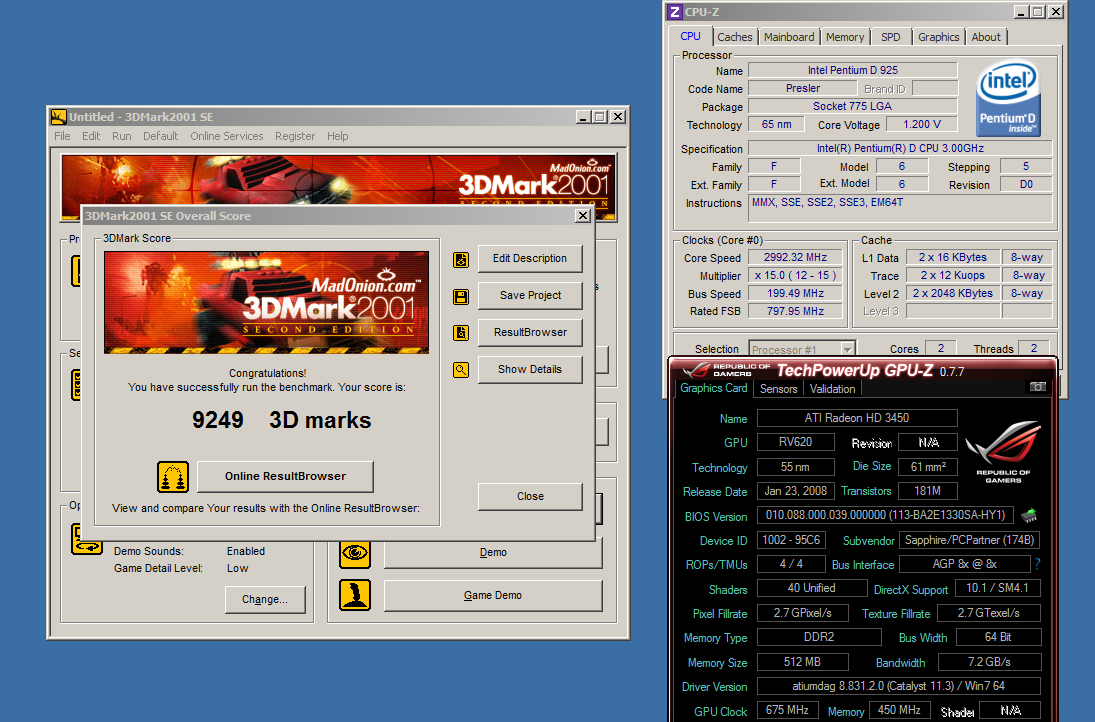
Task: Switch to the Sensors tab in GPU-Z
Action: click(x=779, y=389)
